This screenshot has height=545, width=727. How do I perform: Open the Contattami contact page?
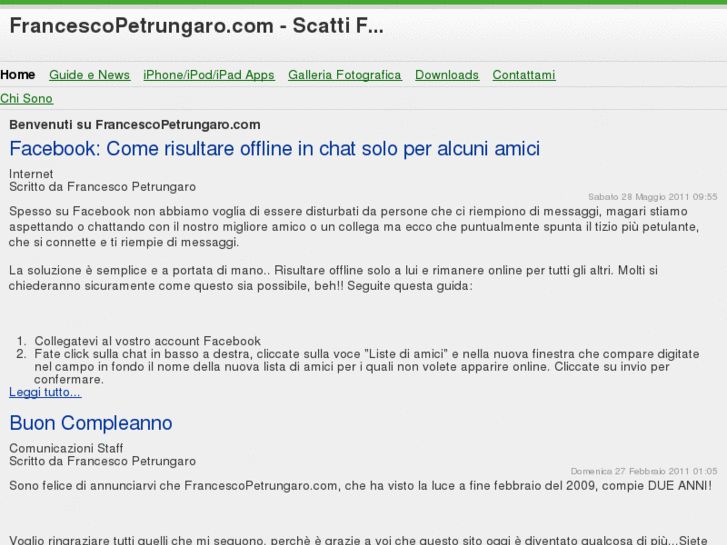[523, 75]
